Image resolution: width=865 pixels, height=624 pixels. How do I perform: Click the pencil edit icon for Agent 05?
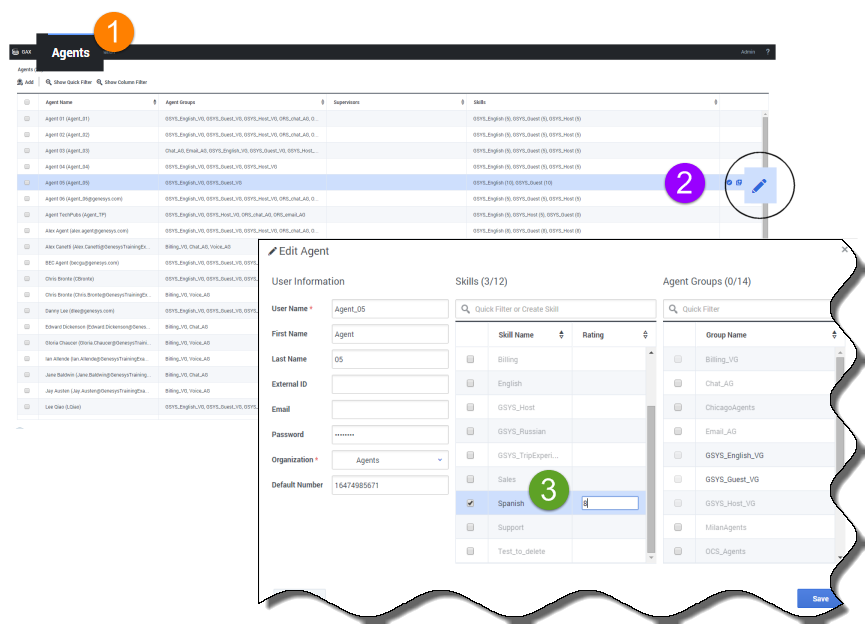coord(759,185)
